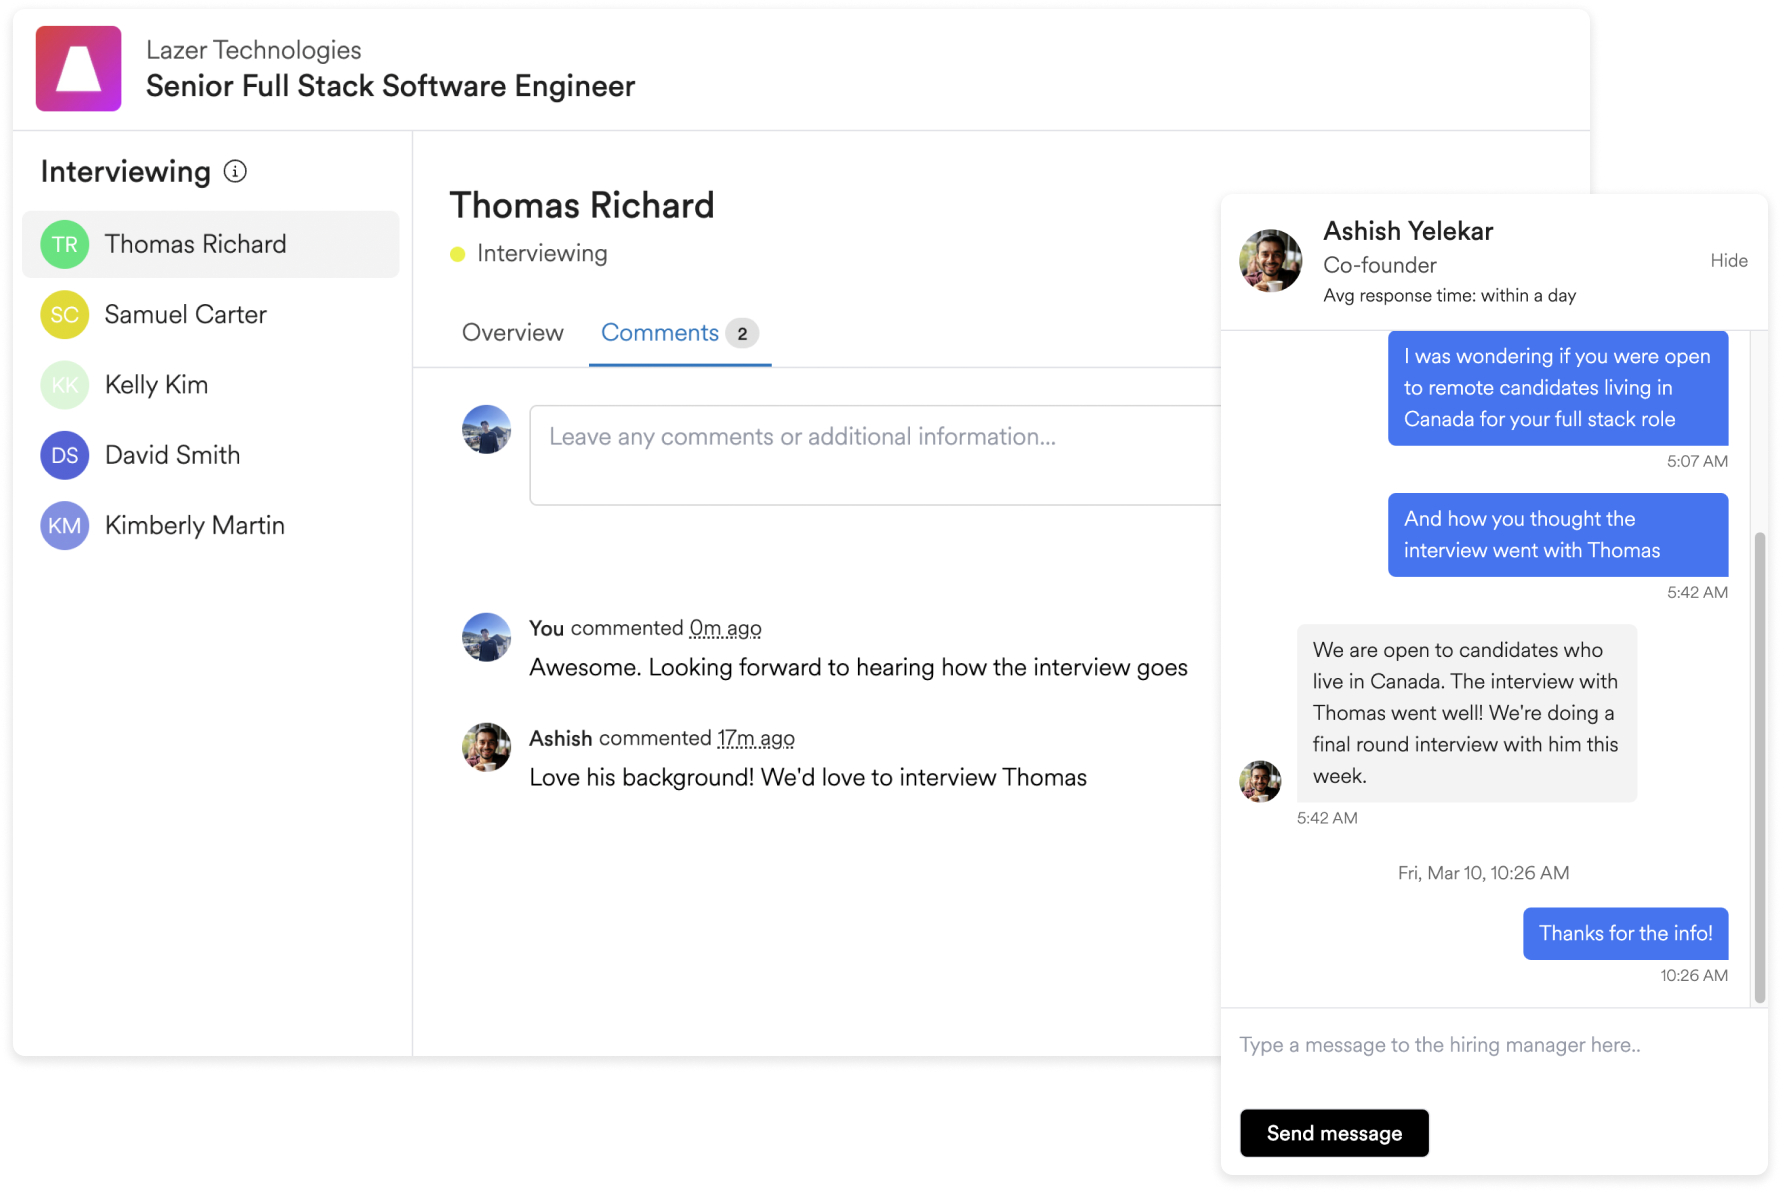
Task: Click Ashish's 'We are open to candidates' reply
Action: tap(1467, 713)
